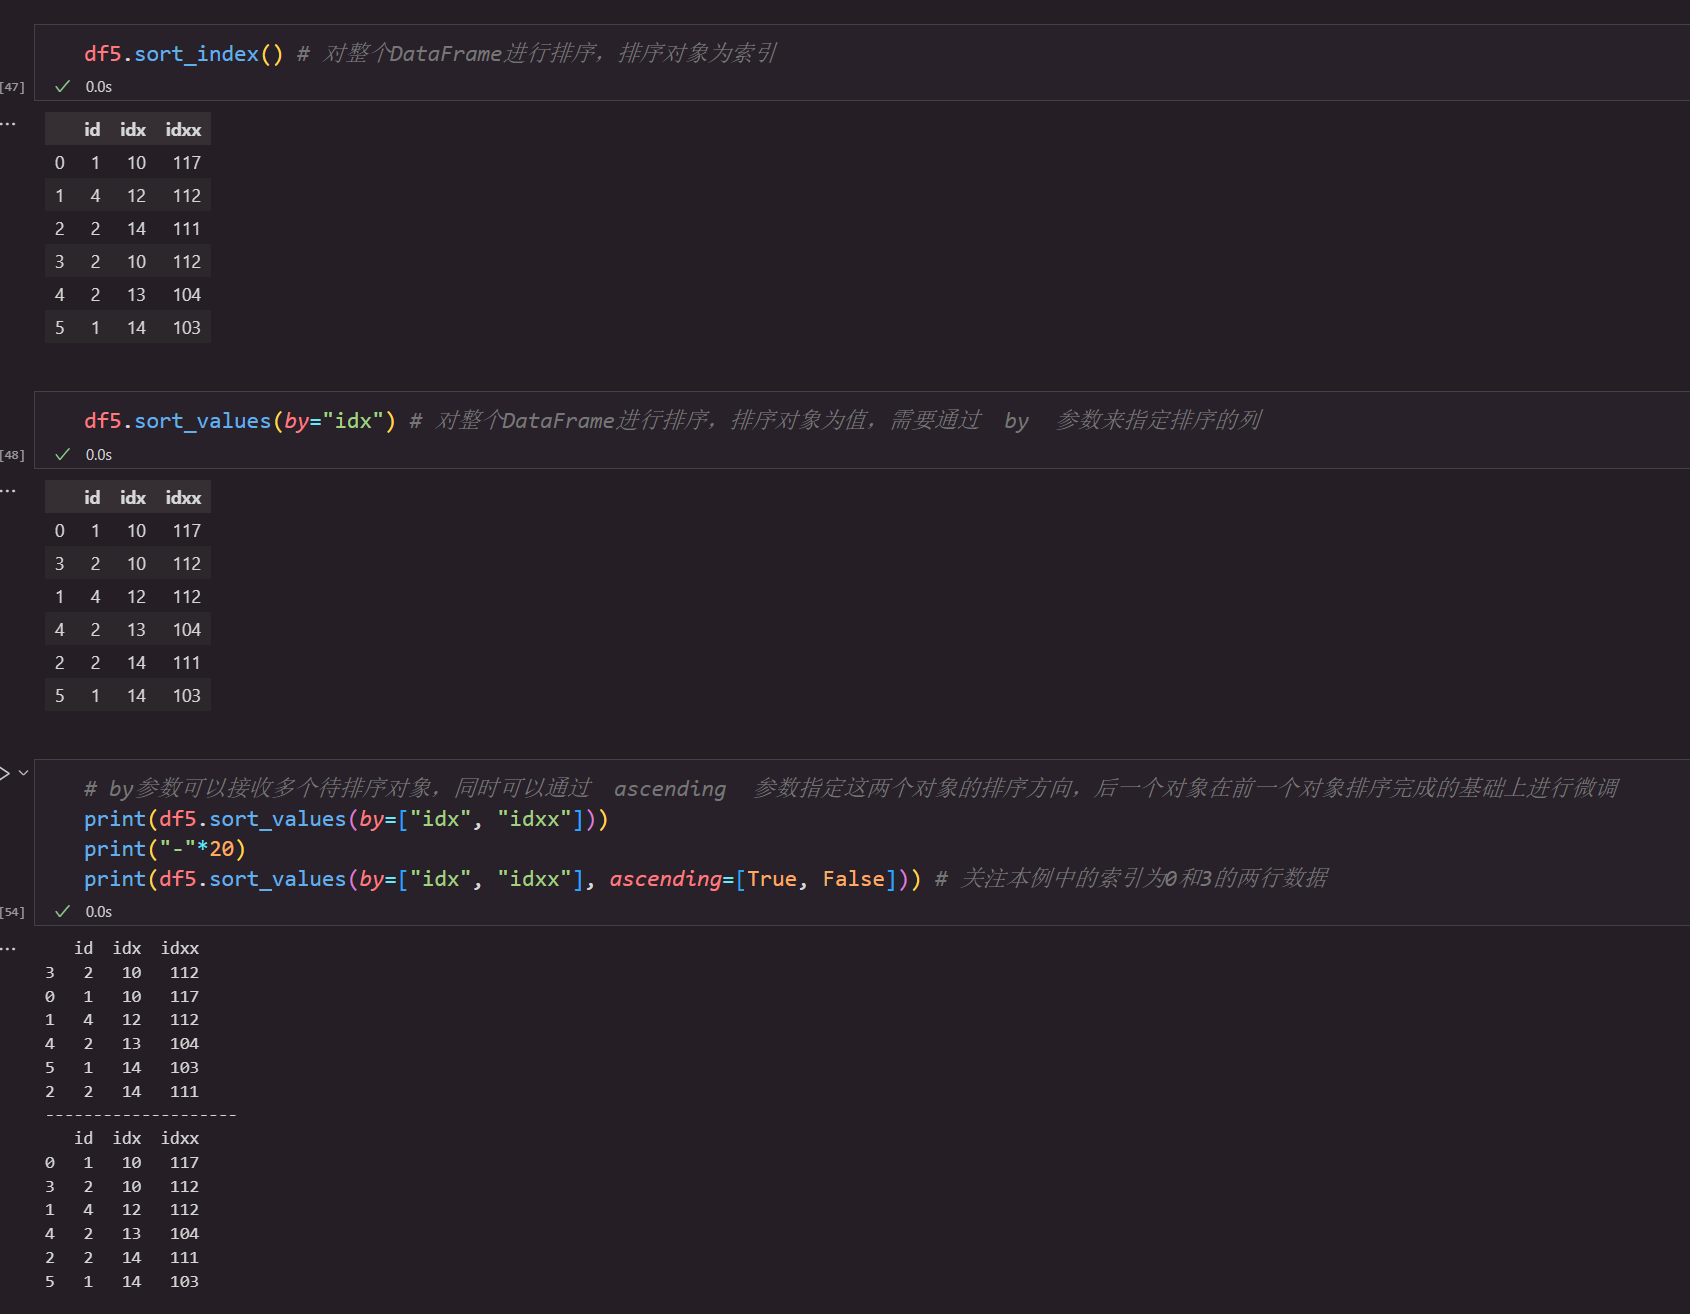
Task: Open the run options chevron beside the last cell
Action: [23, 773]
